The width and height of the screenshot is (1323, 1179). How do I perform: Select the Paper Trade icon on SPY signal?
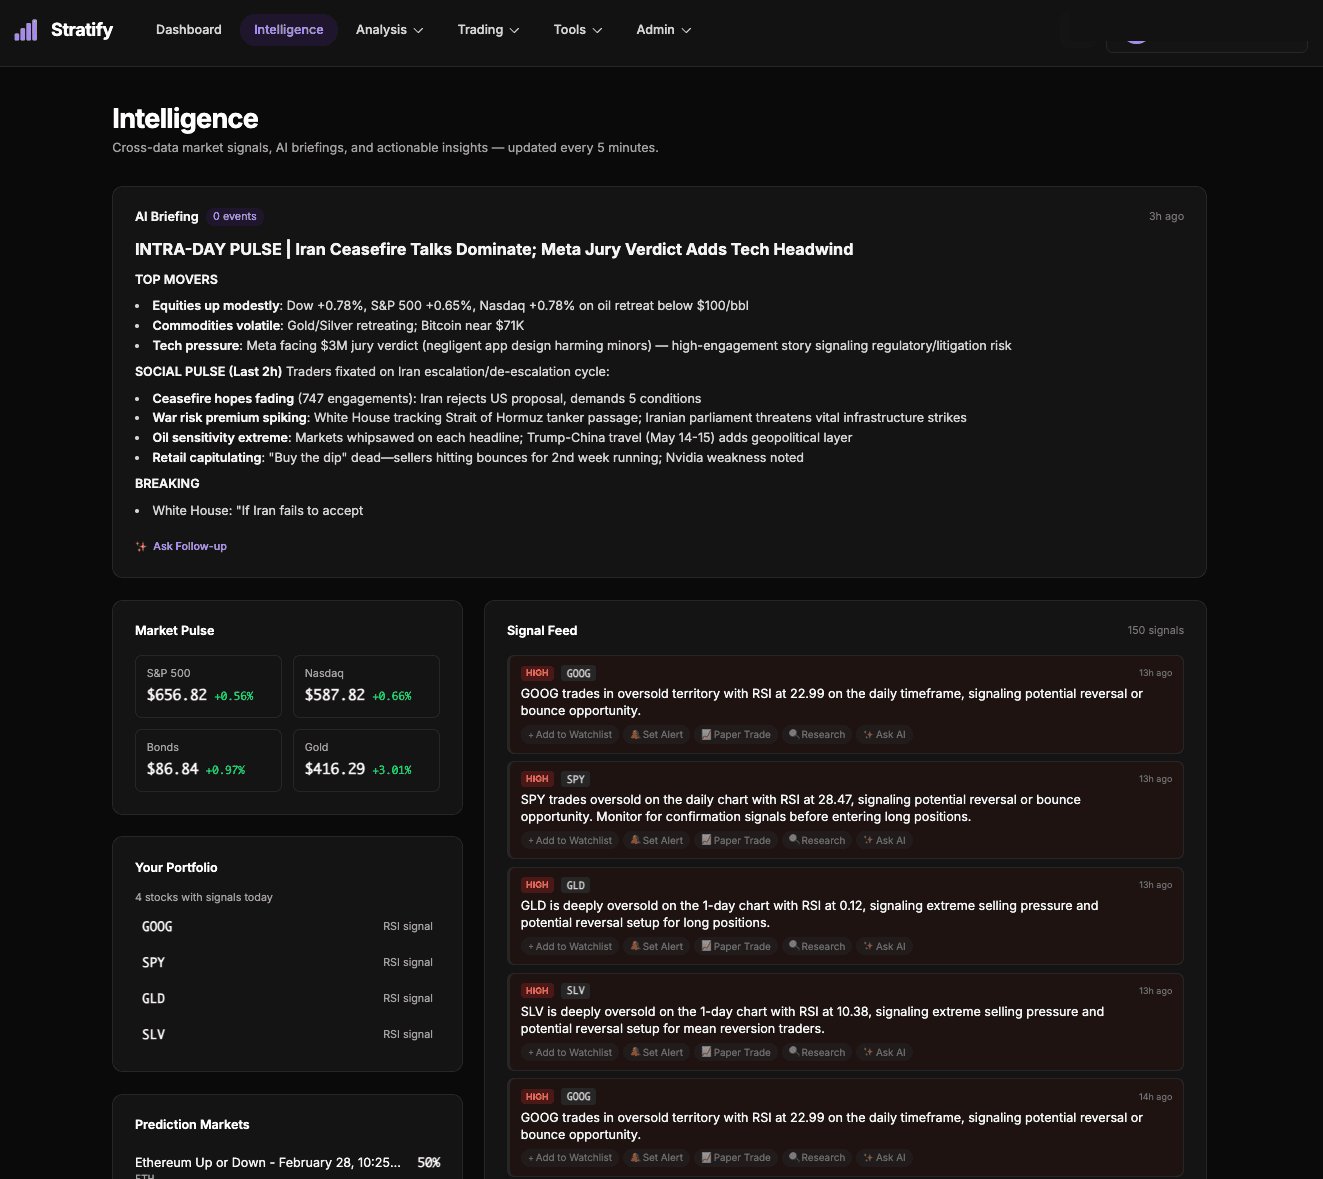(x=706, y=840)
